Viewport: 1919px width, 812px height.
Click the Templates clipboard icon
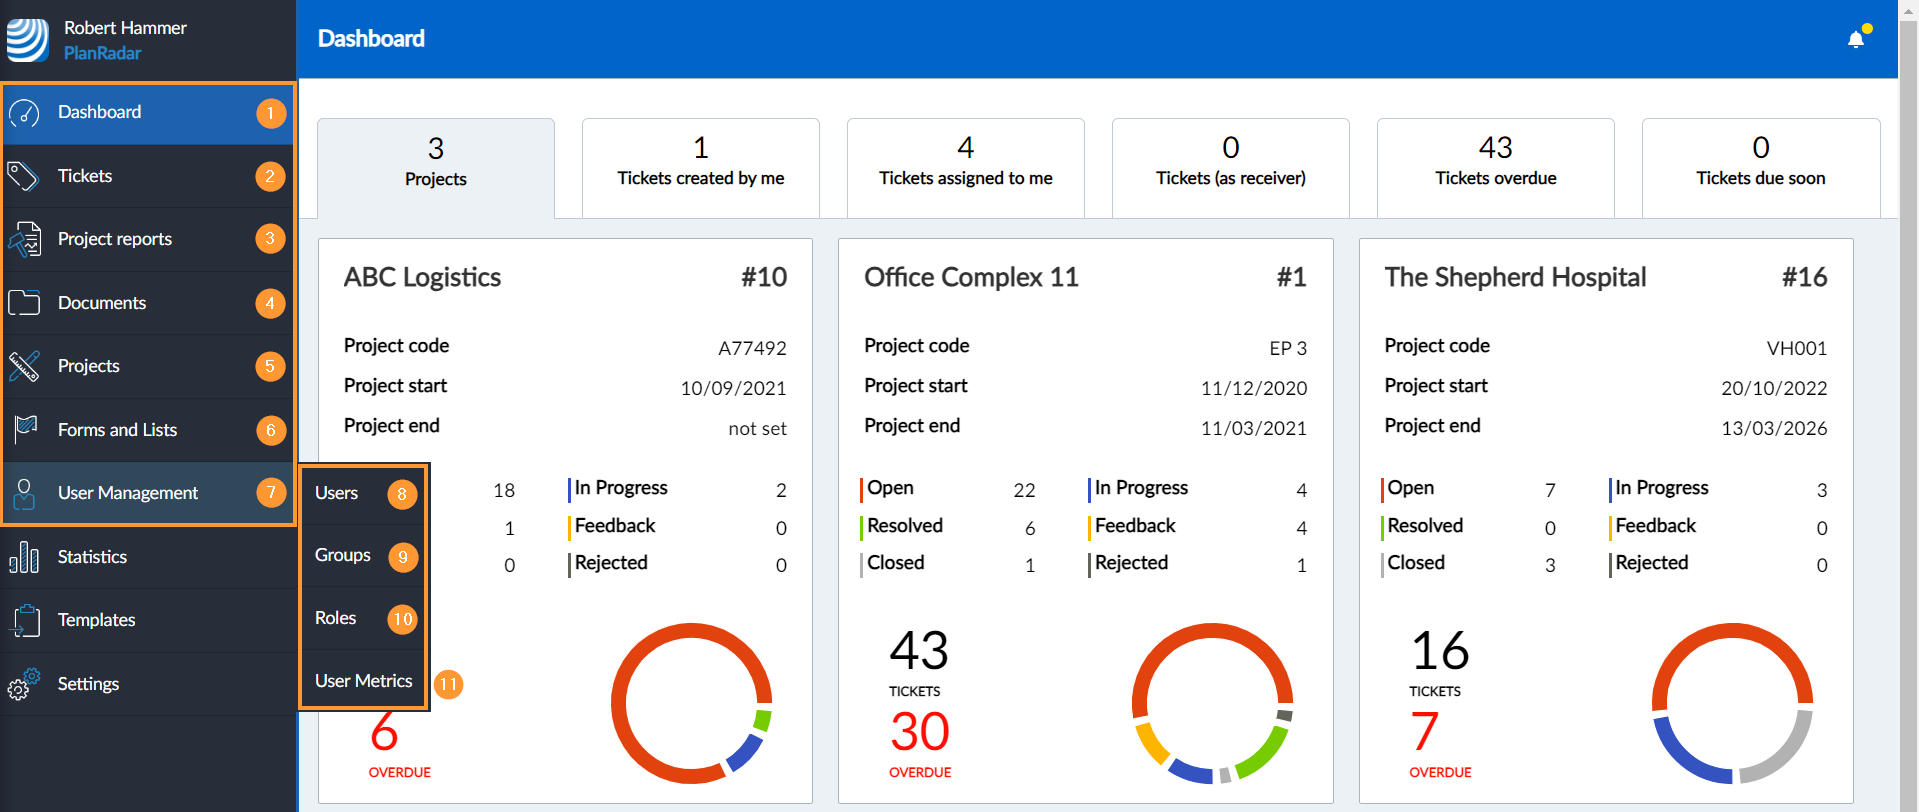click(x=25, y=620)
